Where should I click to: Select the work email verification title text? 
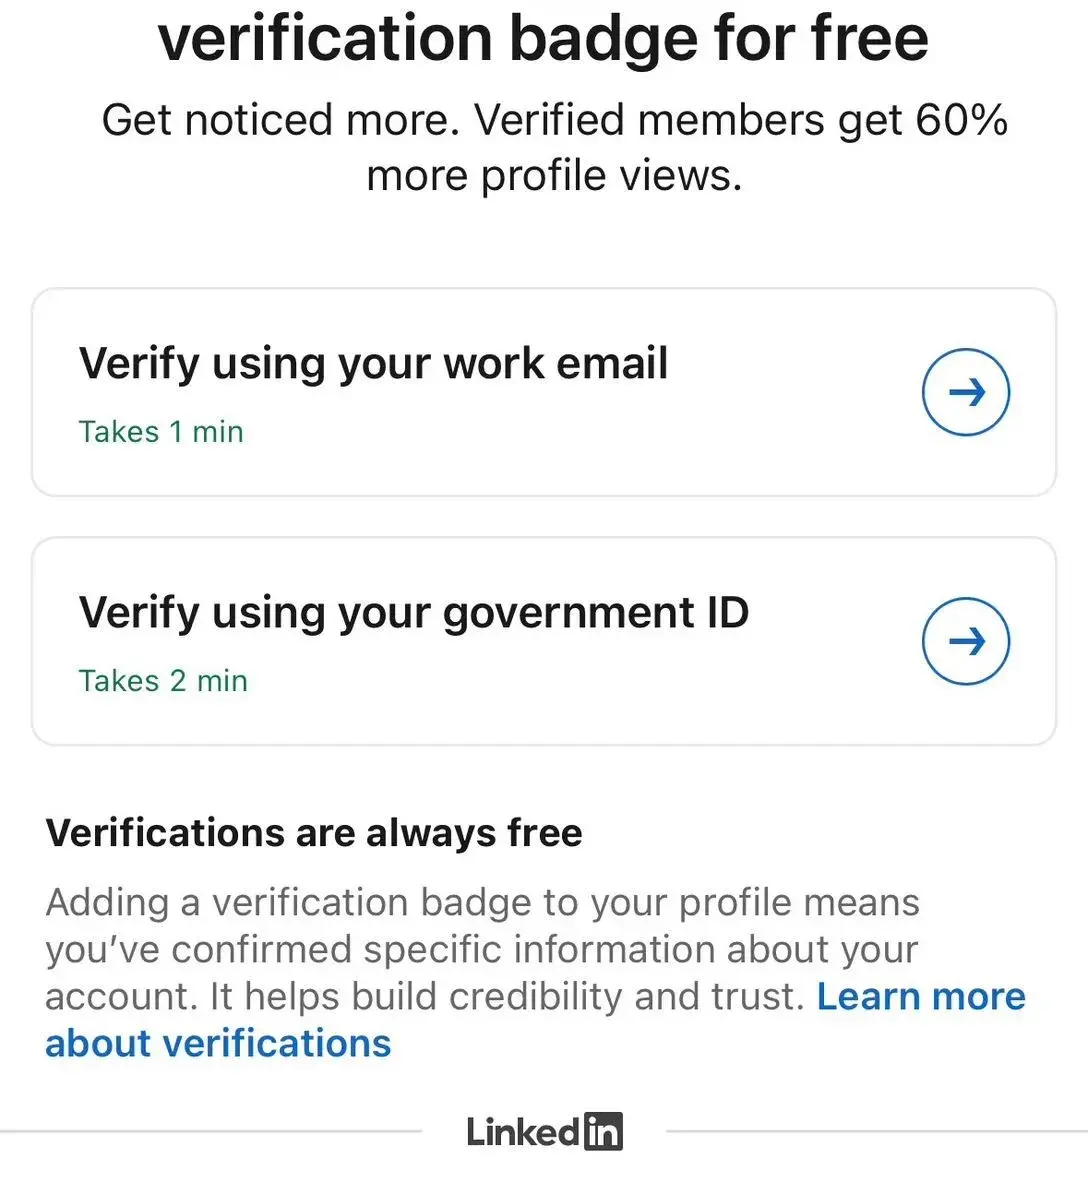pyautogui.click(x=373, y=364)
